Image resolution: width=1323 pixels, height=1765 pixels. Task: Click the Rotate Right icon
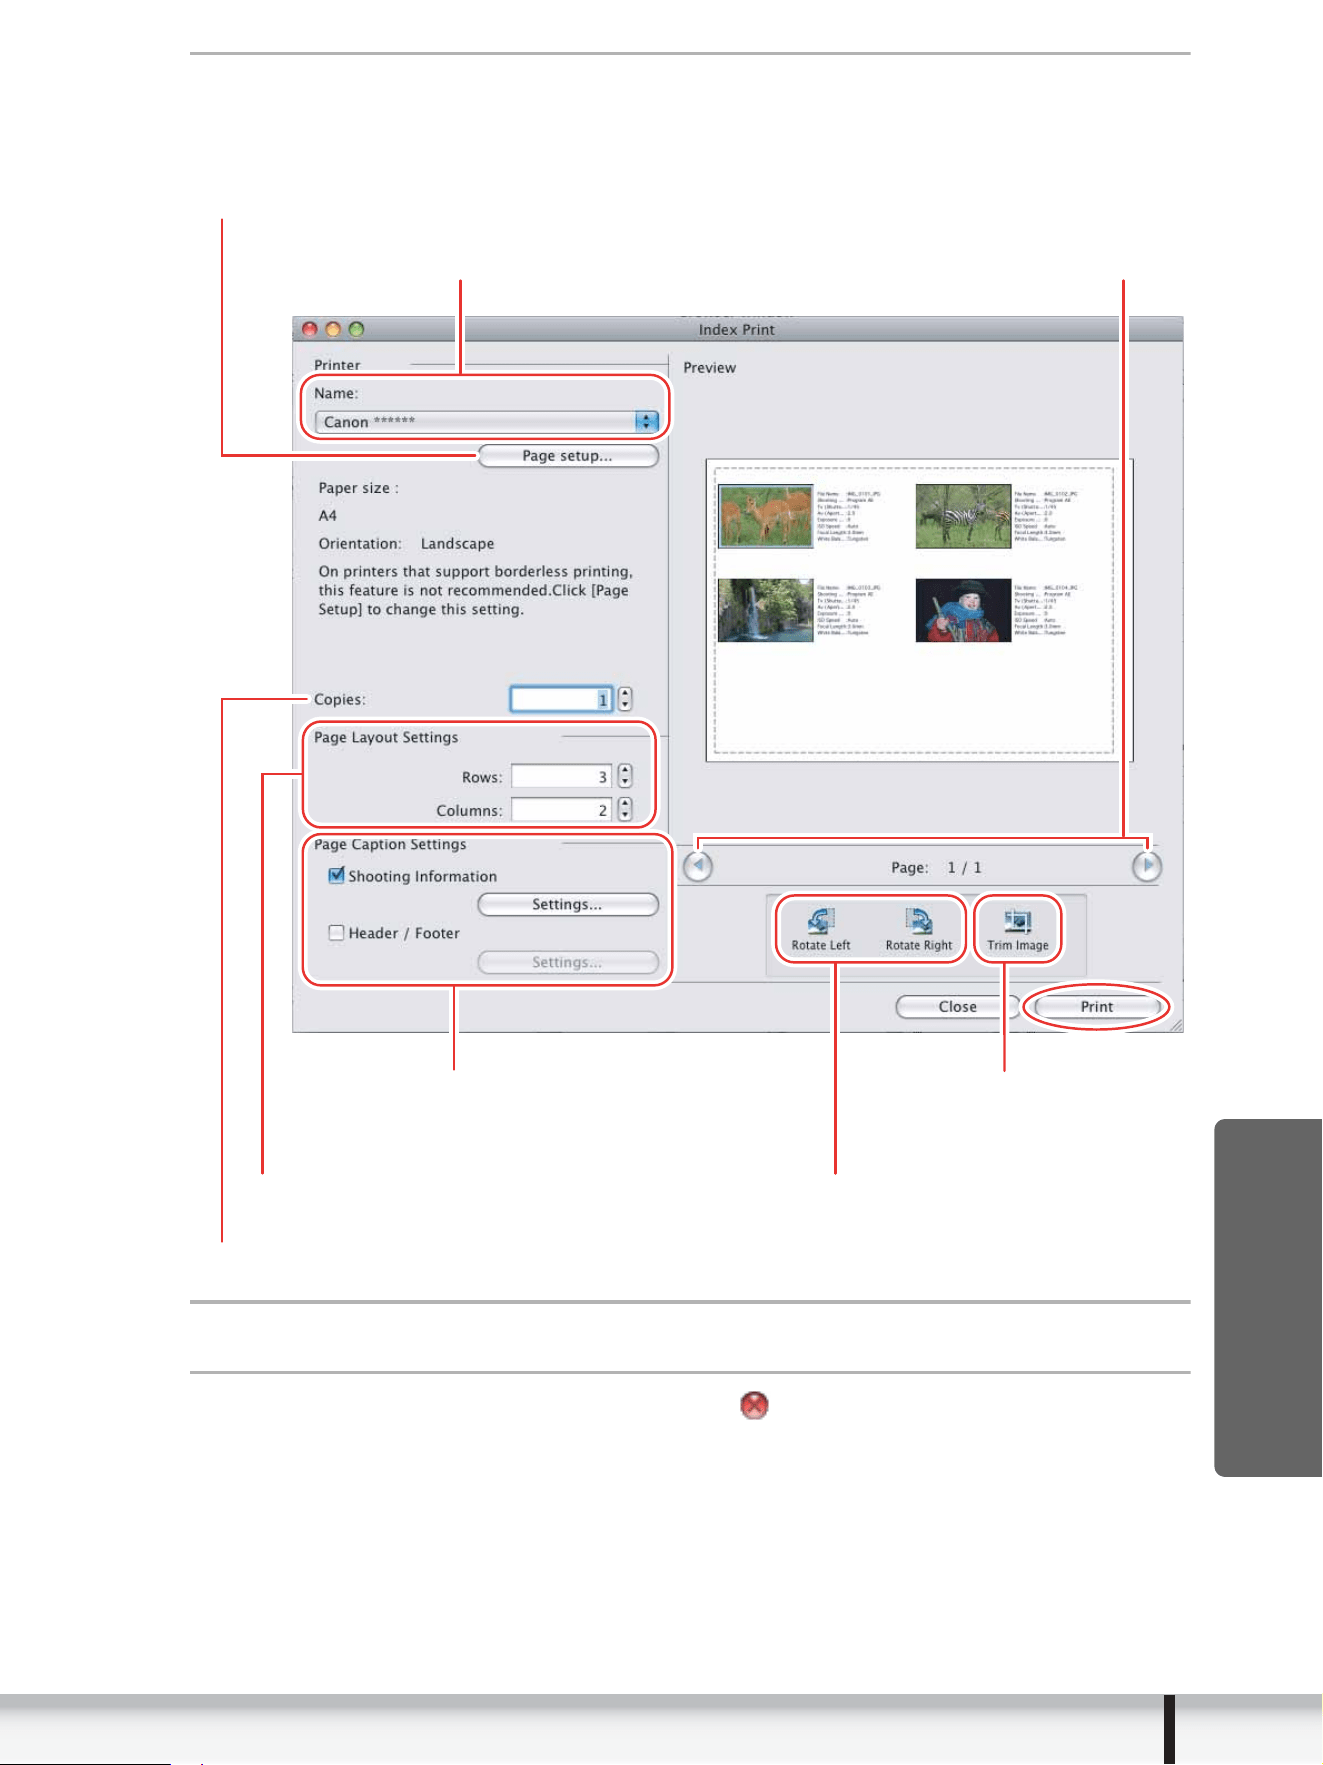918,929
